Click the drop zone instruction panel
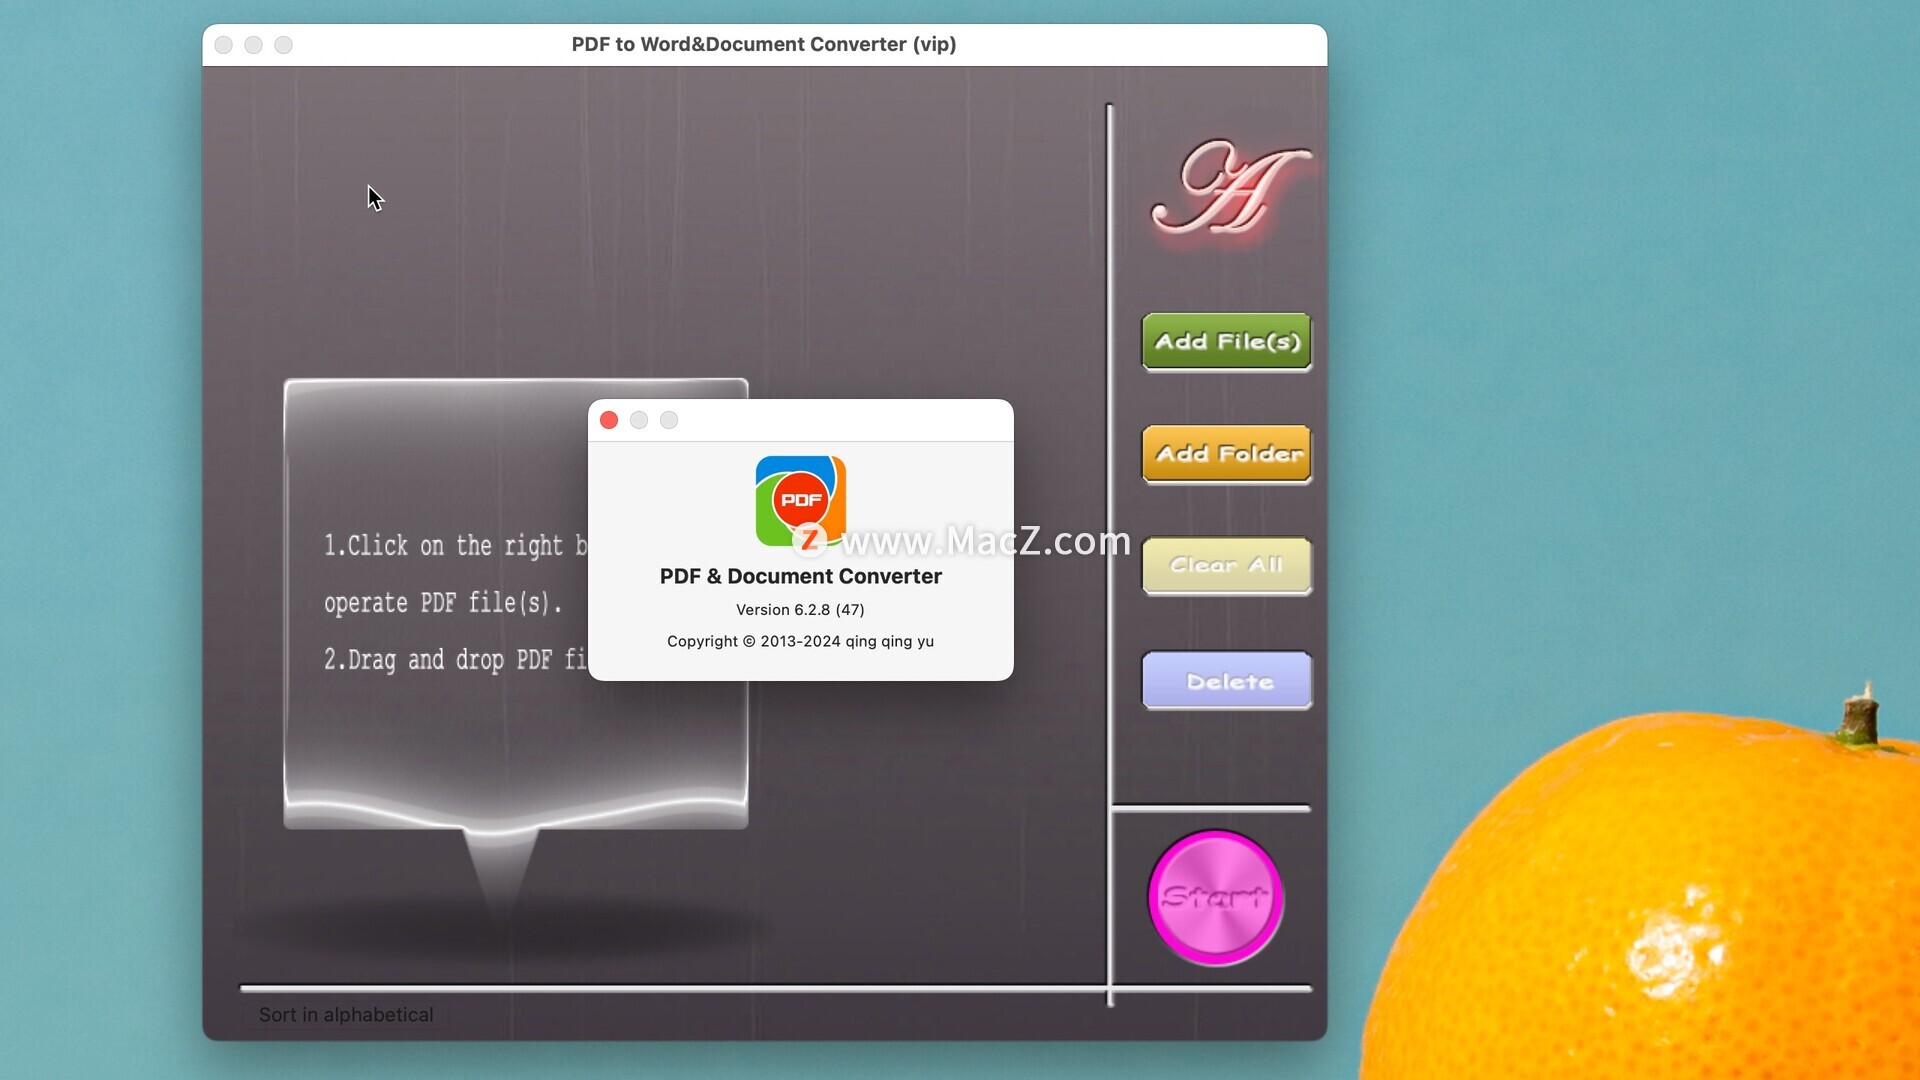This screenshot has width=1920, height=1080. (x=516, y=604)
